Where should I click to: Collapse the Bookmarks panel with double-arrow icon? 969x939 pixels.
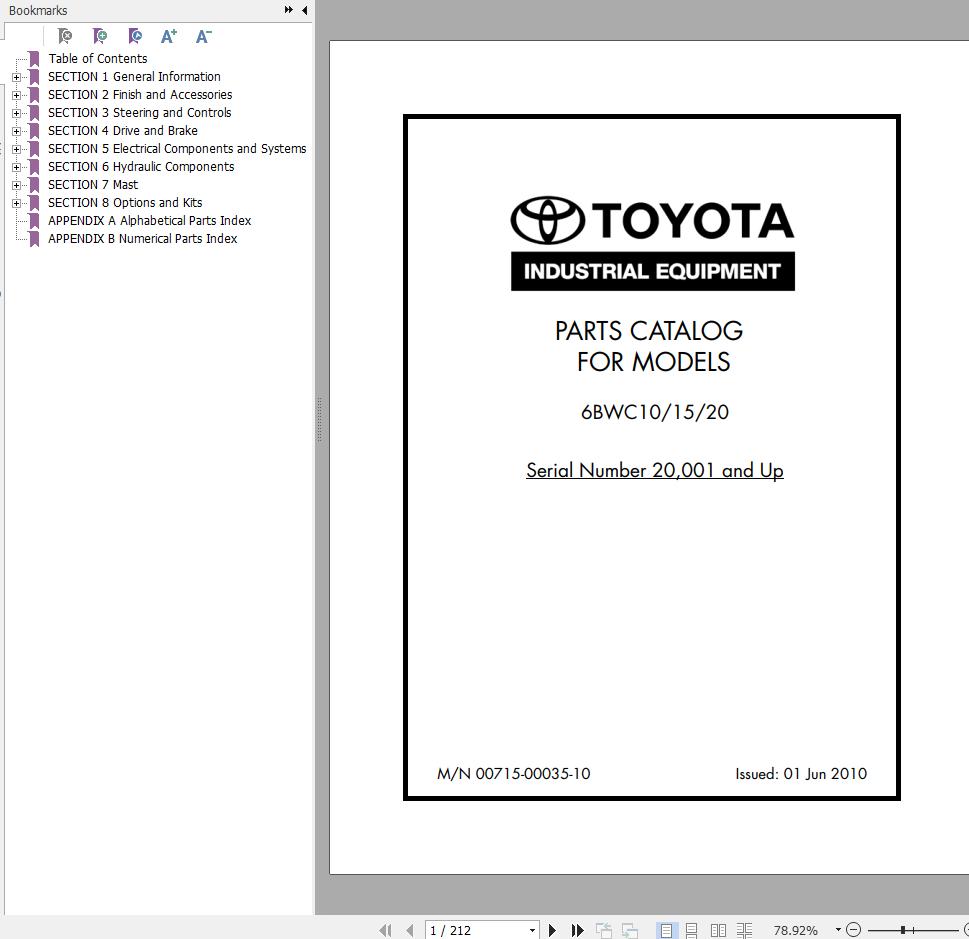click(289, 10)
